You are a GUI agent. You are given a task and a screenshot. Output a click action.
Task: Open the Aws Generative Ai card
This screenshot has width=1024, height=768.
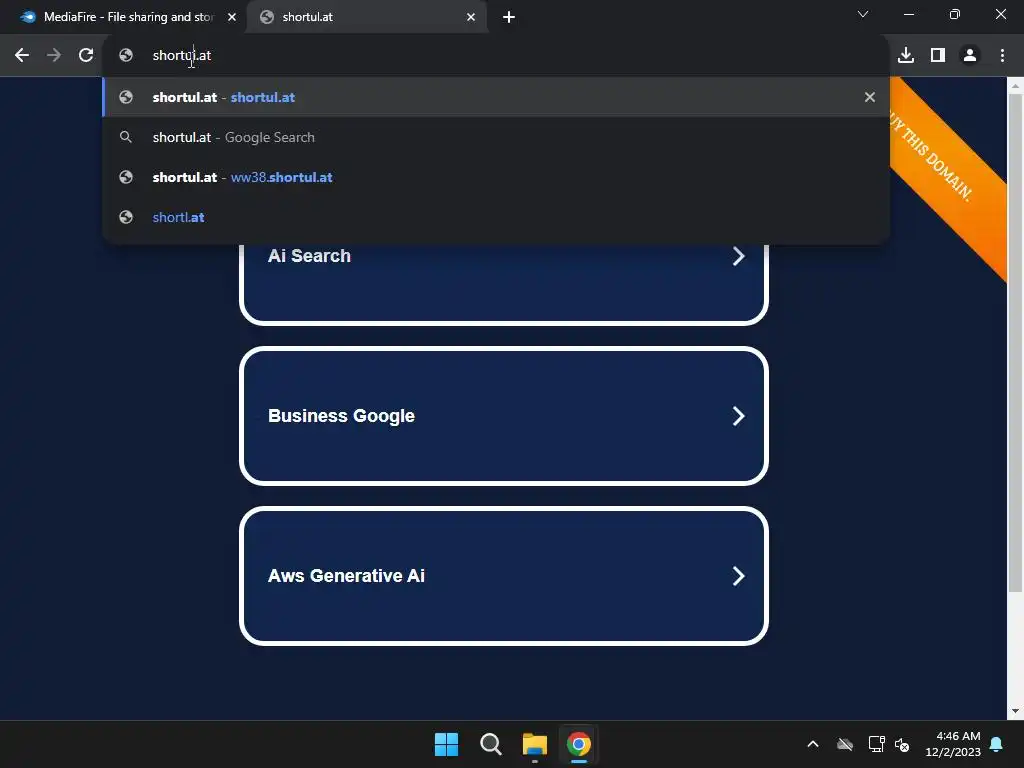pos(504,576)
